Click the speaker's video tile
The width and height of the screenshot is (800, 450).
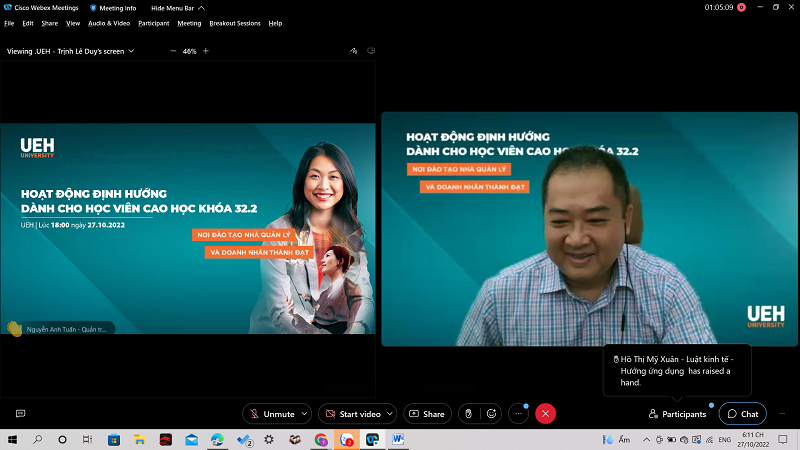pyautogui.click(x=589, y=229)
